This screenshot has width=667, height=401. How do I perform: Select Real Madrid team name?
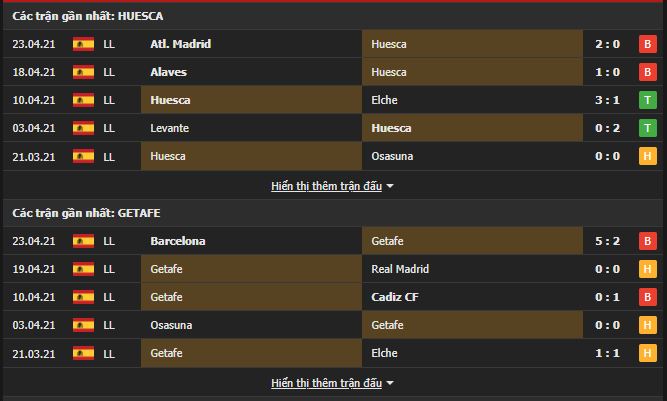coord(400,269)
